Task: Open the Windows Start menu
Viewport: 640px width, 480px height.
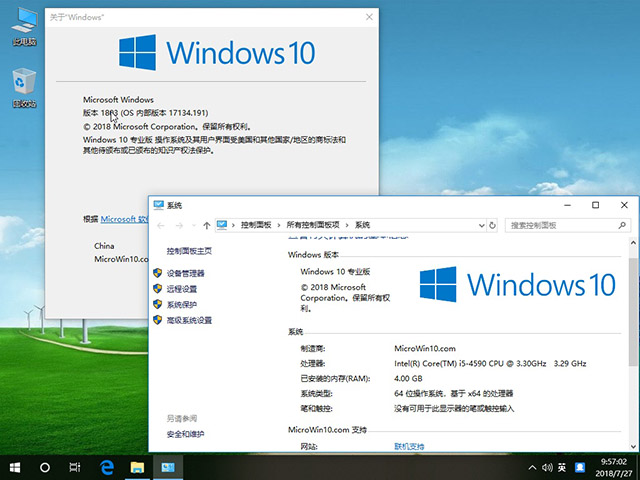Action: pos(15,467)
